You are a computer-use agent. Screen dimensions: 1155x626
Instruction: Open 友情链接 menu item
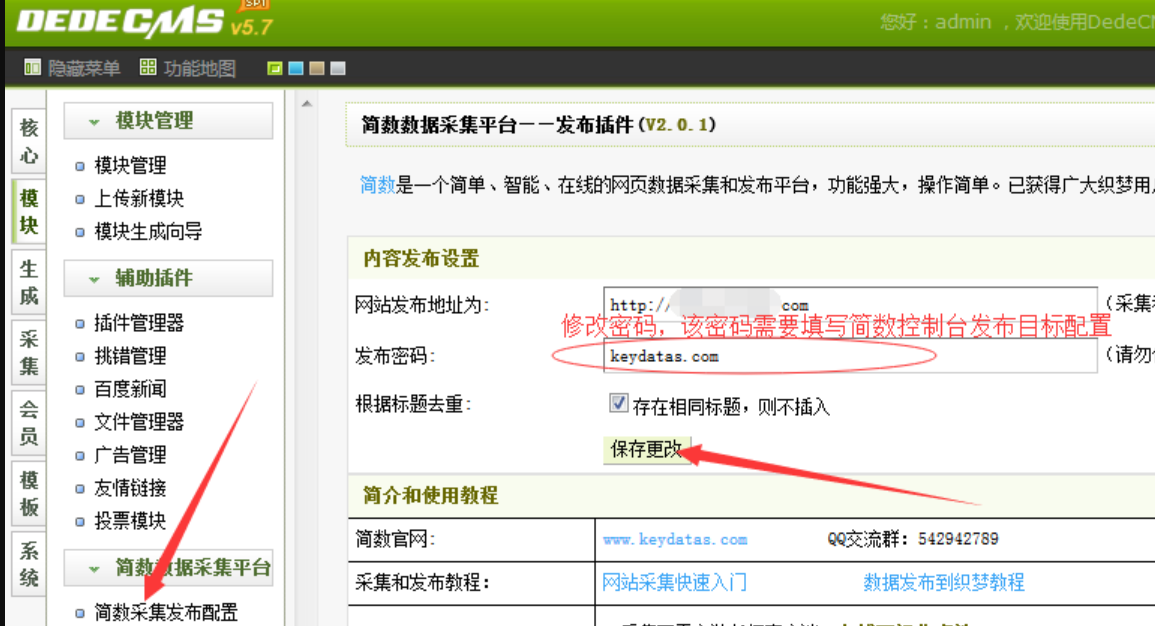pyautogui.click(x=130, y=488)
